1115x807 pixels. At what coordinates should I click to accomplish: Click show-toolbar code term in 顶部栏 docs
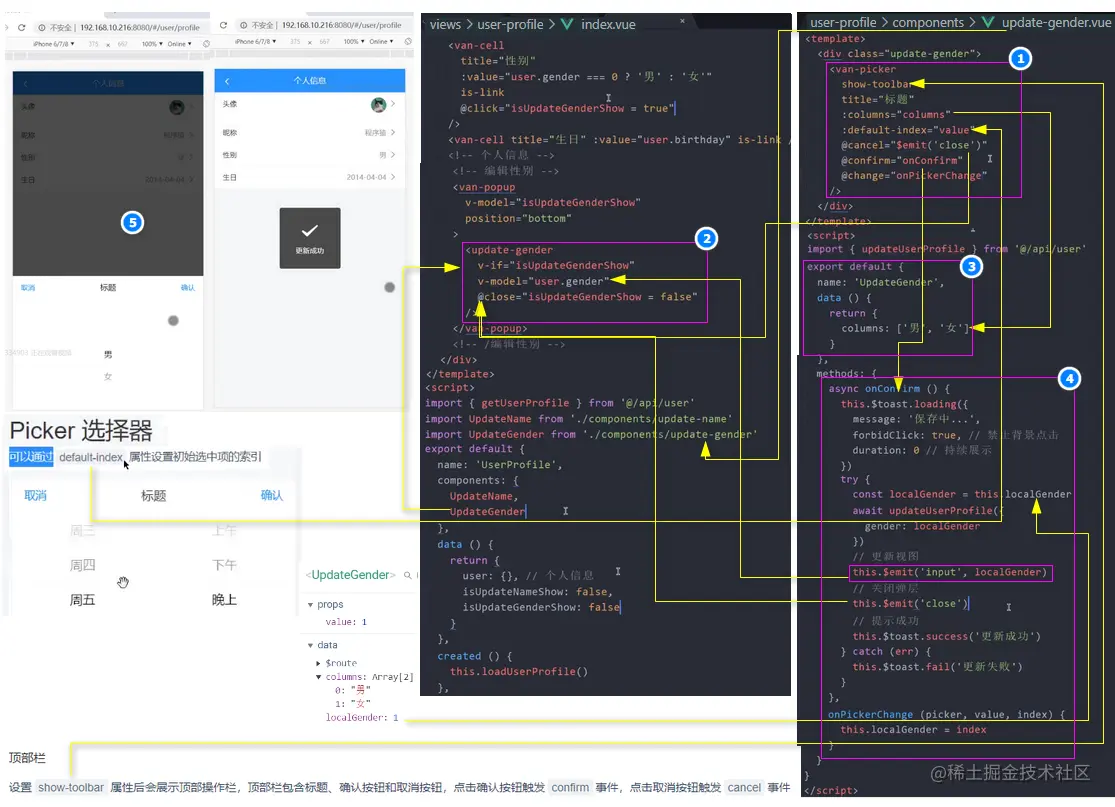tap(71, 787)
